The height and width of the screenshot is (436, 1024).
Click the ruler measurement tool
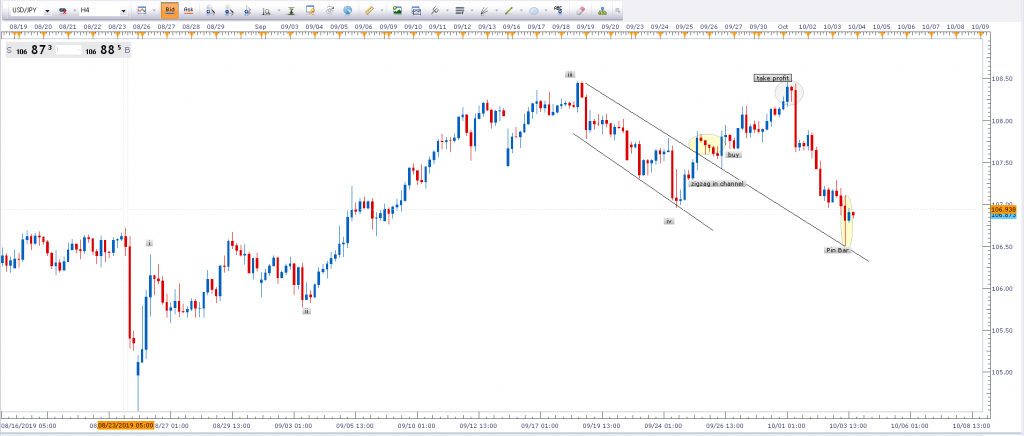369,9
